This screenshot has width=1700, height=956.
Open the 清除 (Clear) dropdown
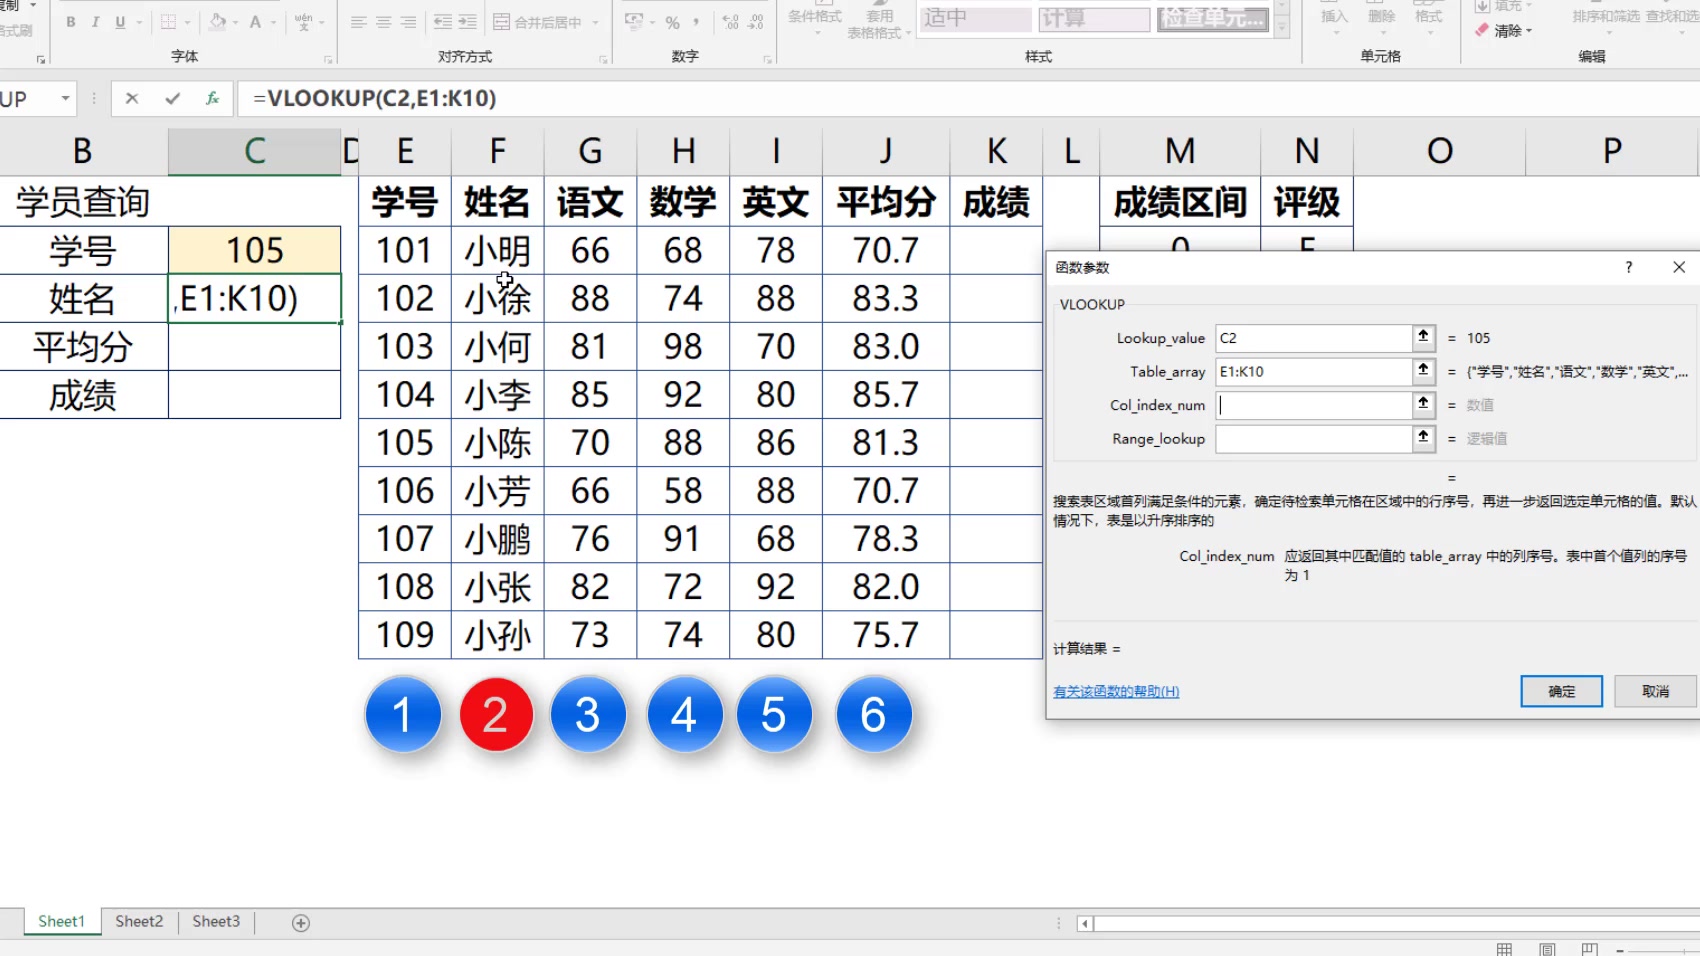(1504, 31)
